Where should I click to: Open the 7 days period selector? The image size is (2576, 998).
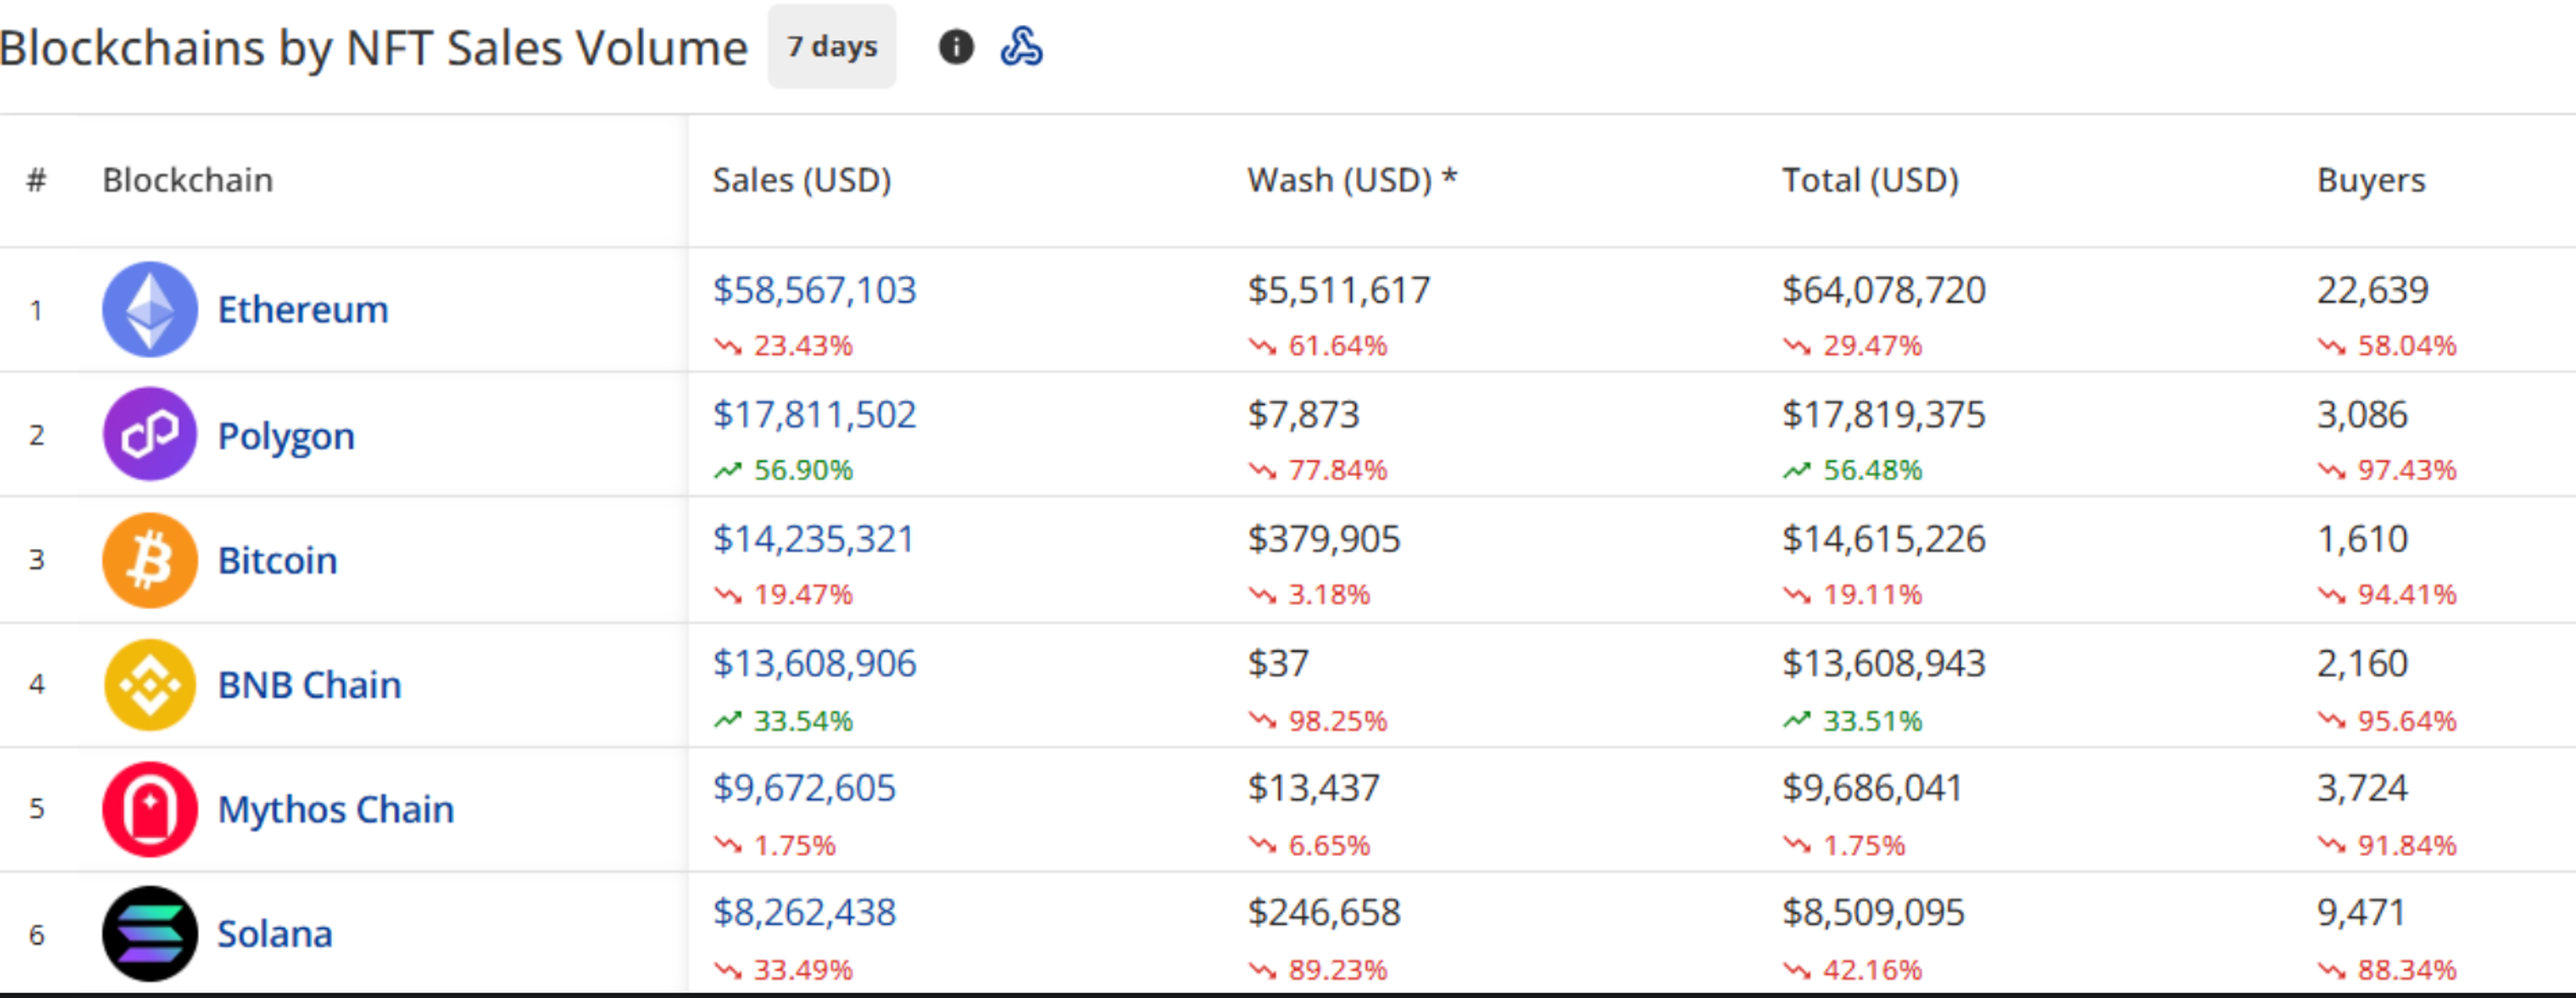tap(831, 47)
